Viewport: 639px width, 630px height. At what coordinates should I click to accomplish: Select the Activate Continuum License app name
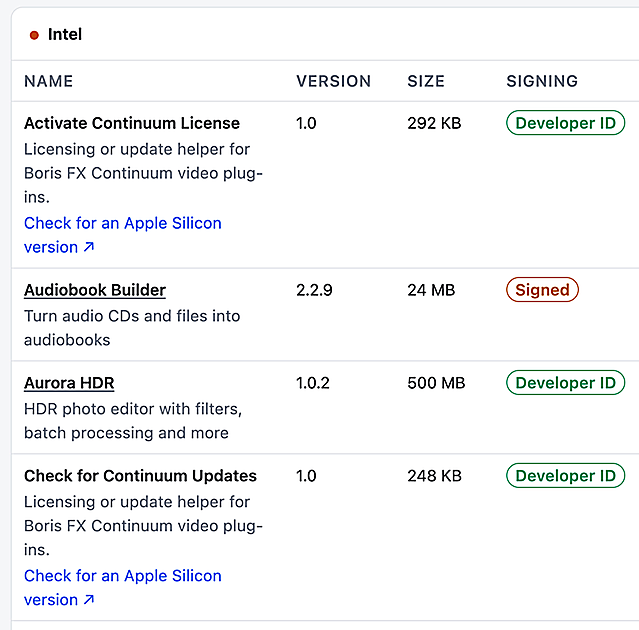[132, 123]
